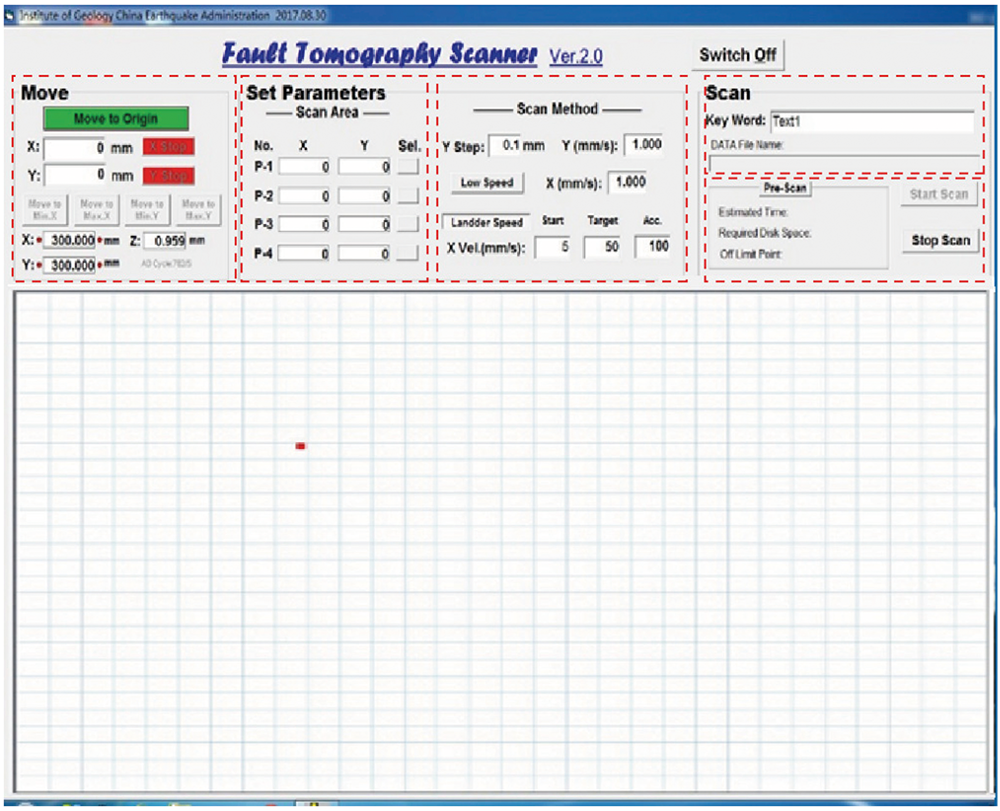
Task: Toggle the P-4 Sel. box
Action: (408, 253)
